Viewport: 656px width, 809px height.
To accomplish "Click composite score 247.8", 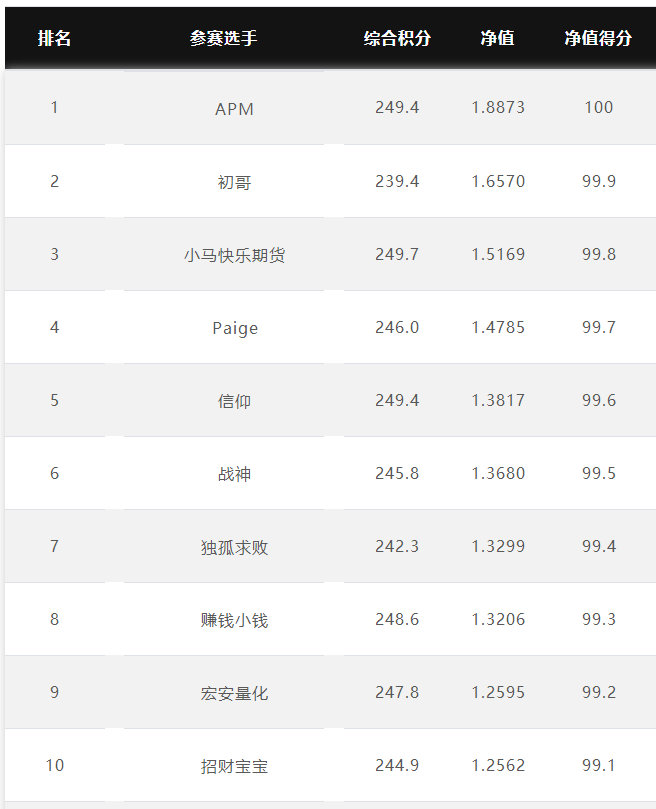I will pyautogui.click(x=397, y=692).
